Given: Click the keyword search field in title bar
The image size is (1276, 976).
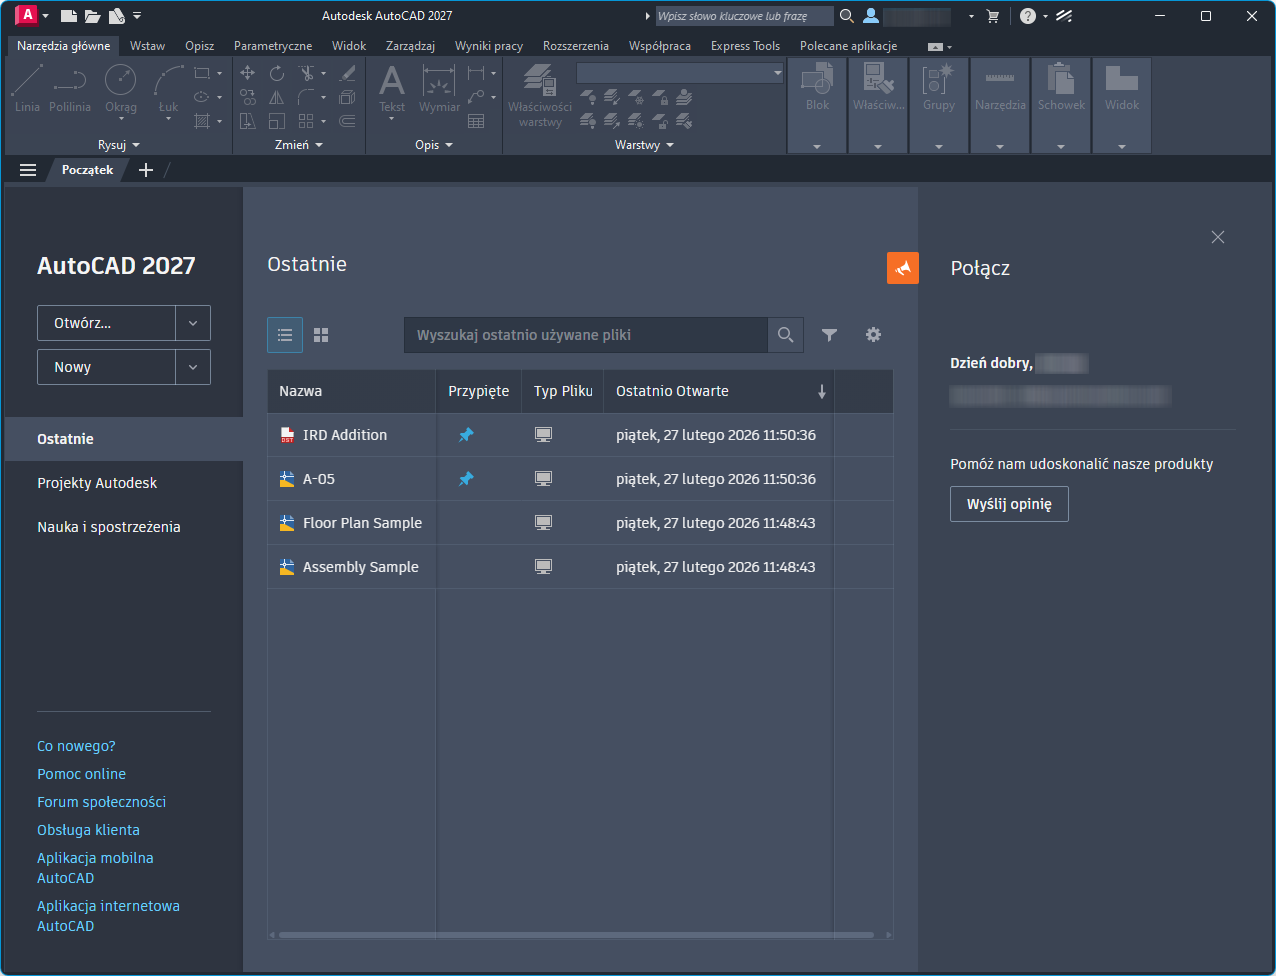Looking at the screenshot, I should (744, 16).
